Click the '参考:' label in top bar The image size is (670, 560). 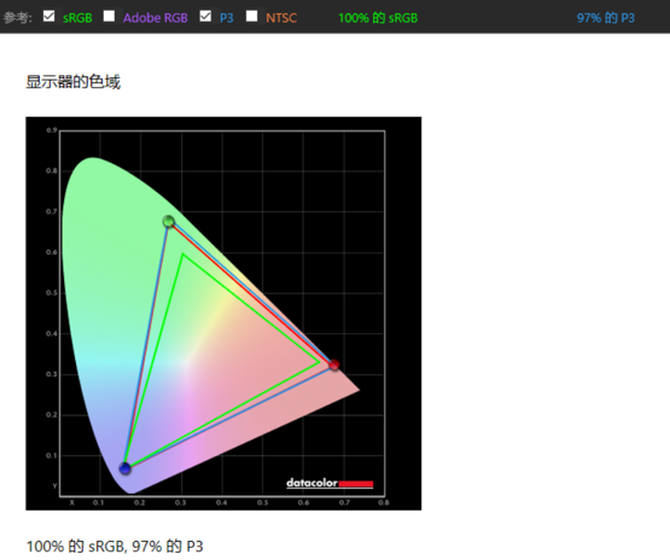[x=18, y=18]
